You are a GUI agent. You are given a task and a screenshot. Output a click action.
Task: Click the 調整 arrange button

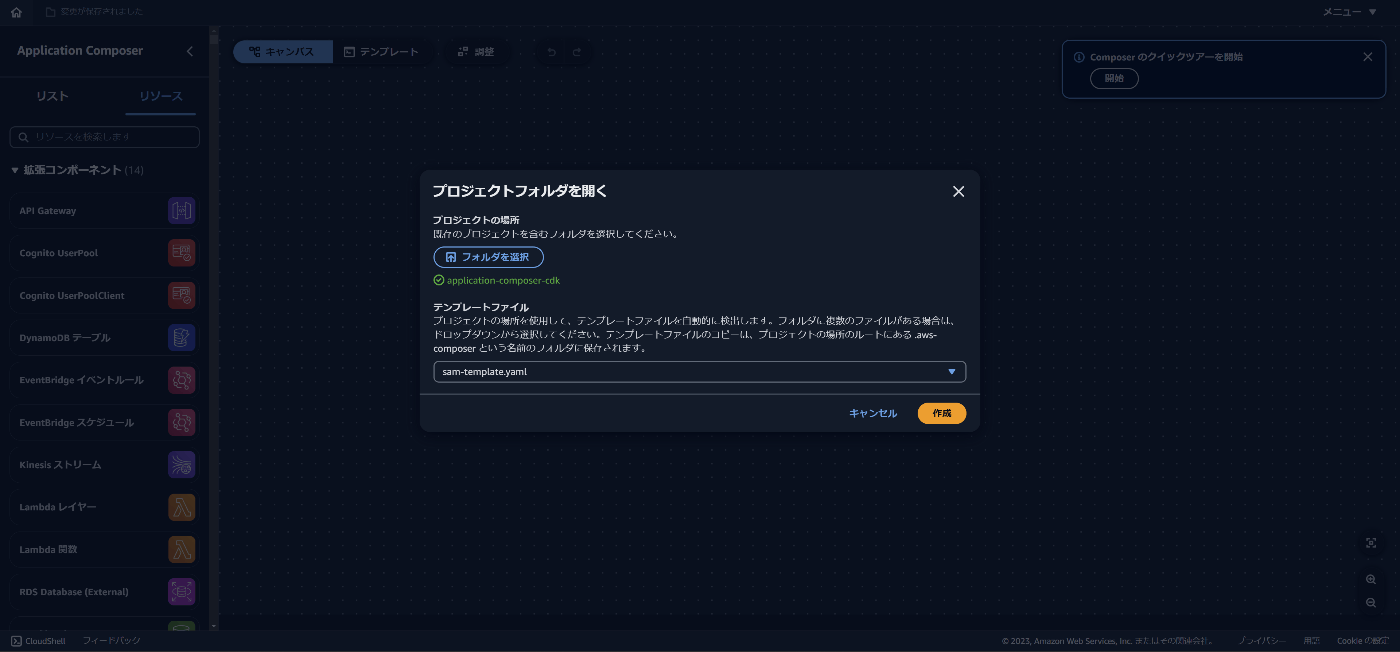pos(476,52)
